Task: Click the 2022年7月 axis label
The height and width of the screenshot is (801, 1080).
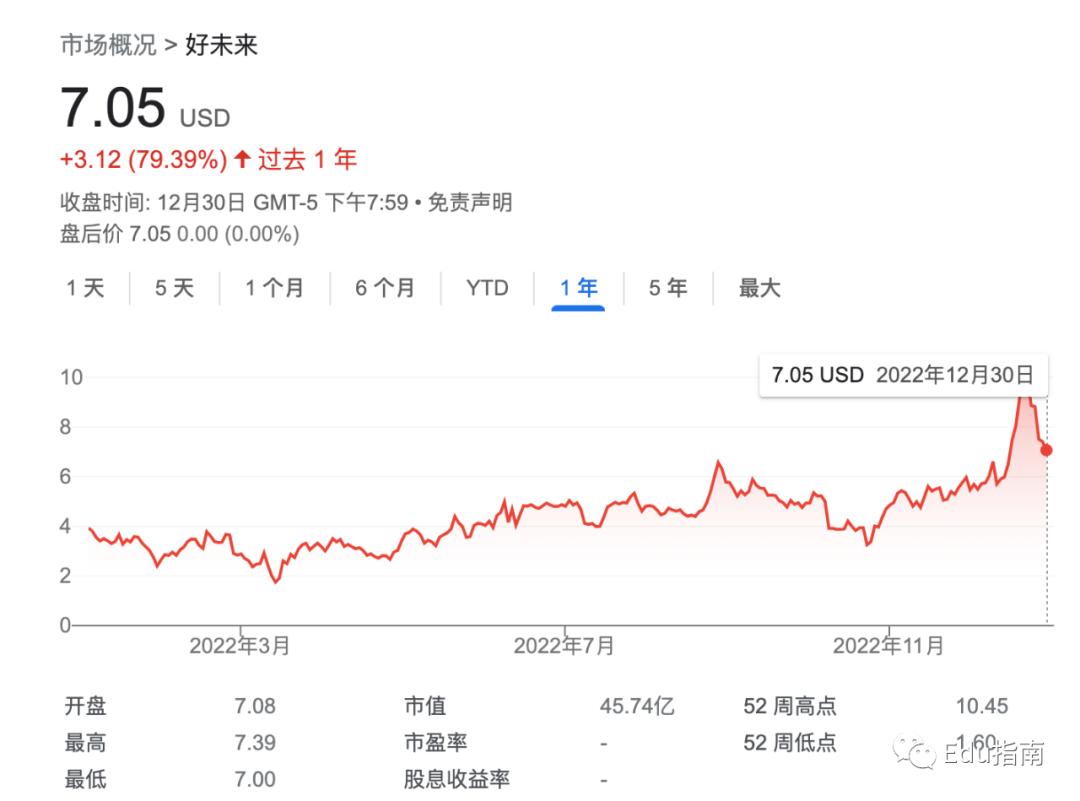Action: coord(564,646)
